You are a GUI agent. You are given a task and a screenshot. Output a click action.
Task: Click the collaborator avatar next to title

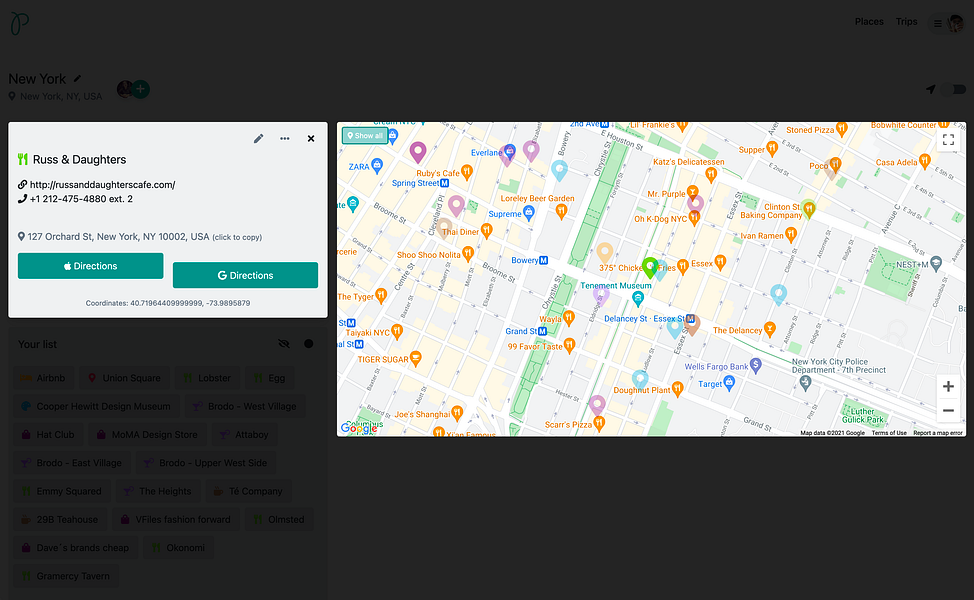tap(124, 89)
